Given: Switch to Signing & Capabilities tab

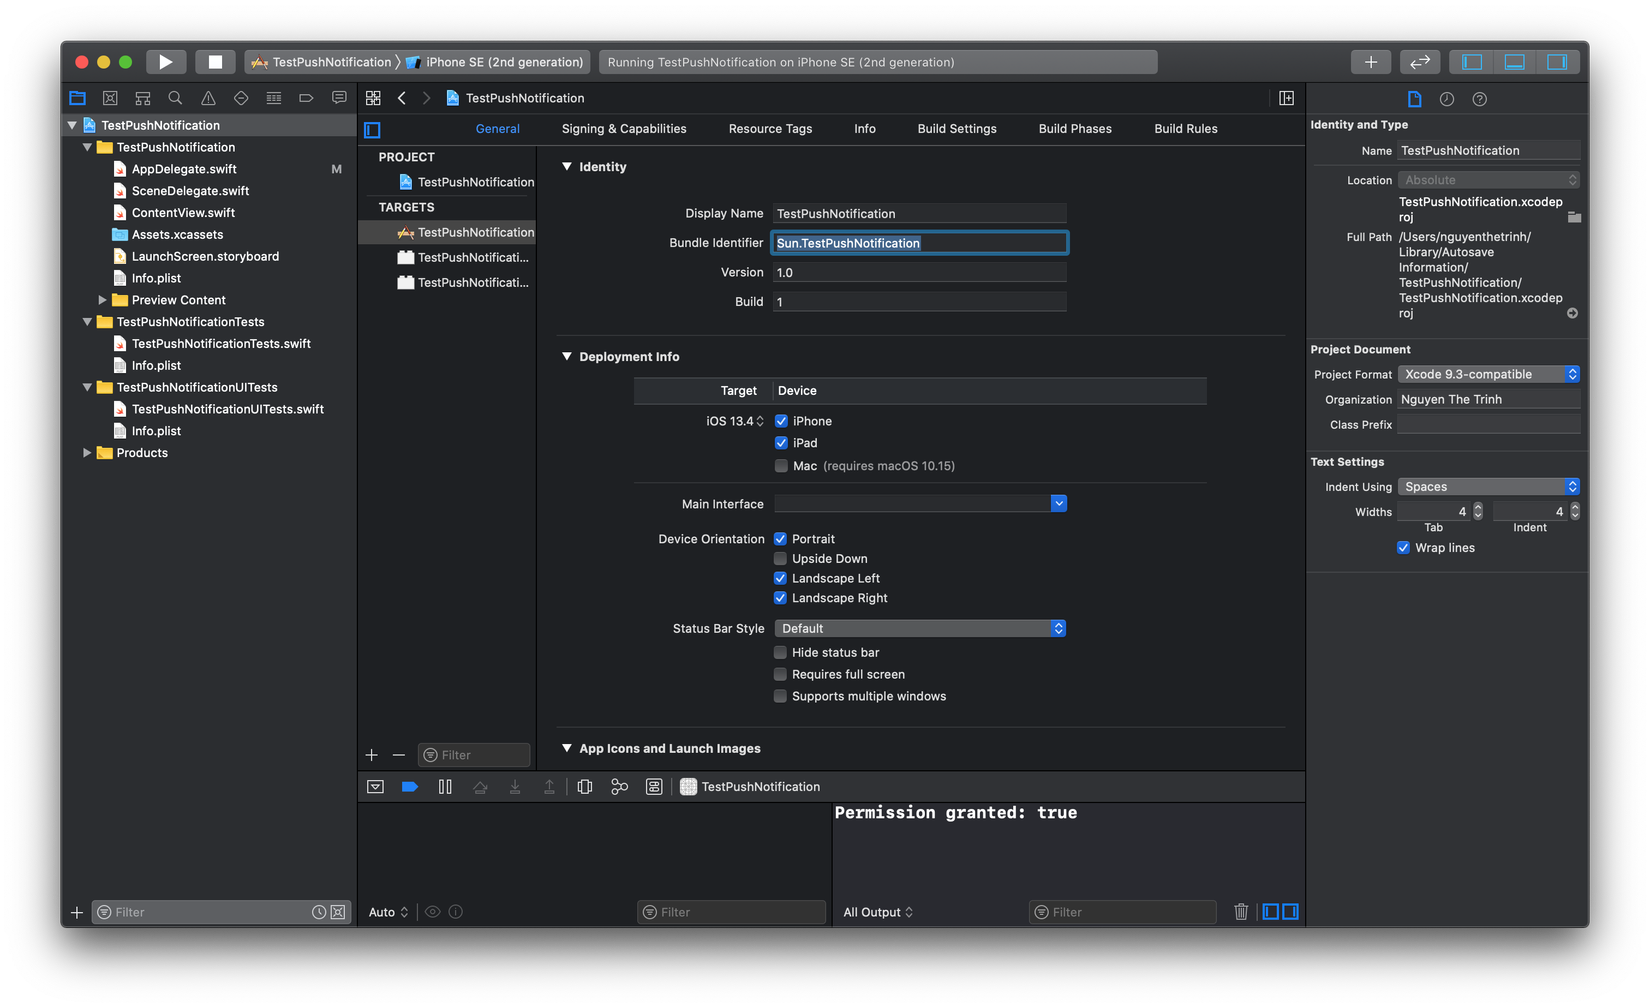Looking at the screenshot, I should 623,129.
